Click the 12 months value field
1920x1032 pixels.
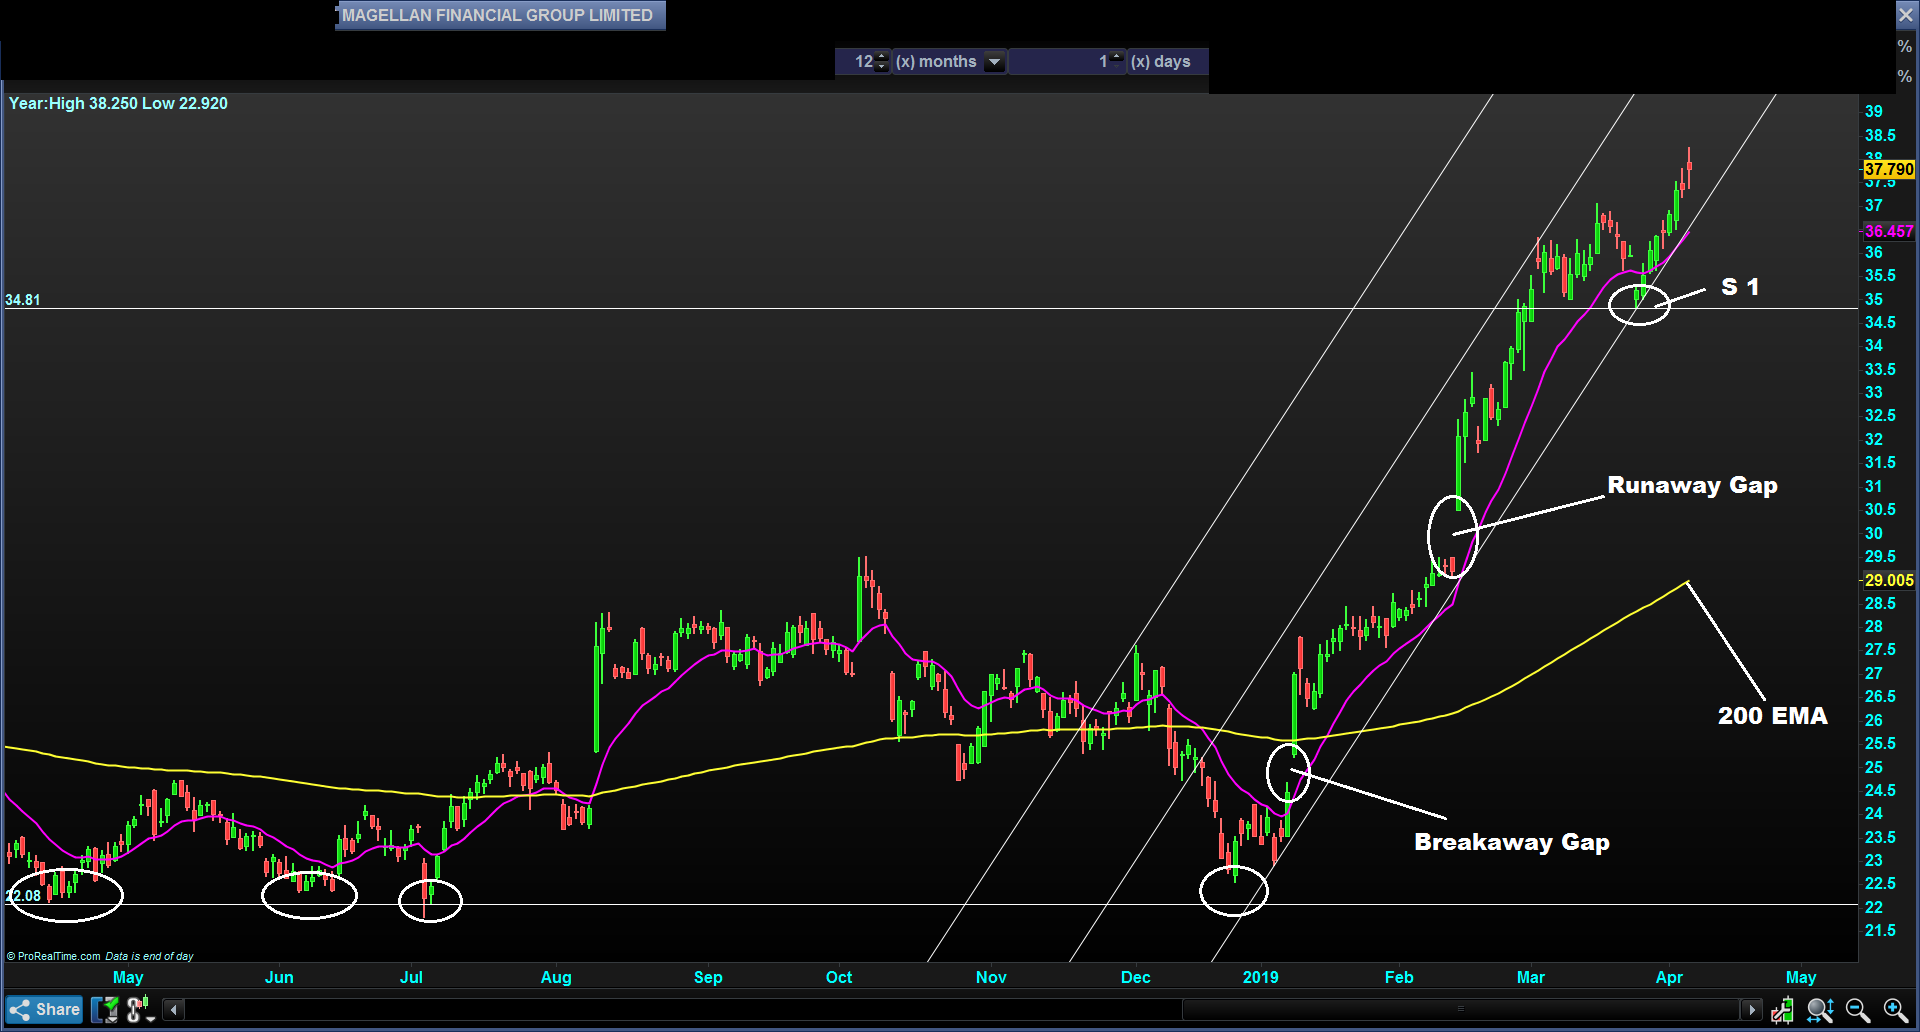855,62
